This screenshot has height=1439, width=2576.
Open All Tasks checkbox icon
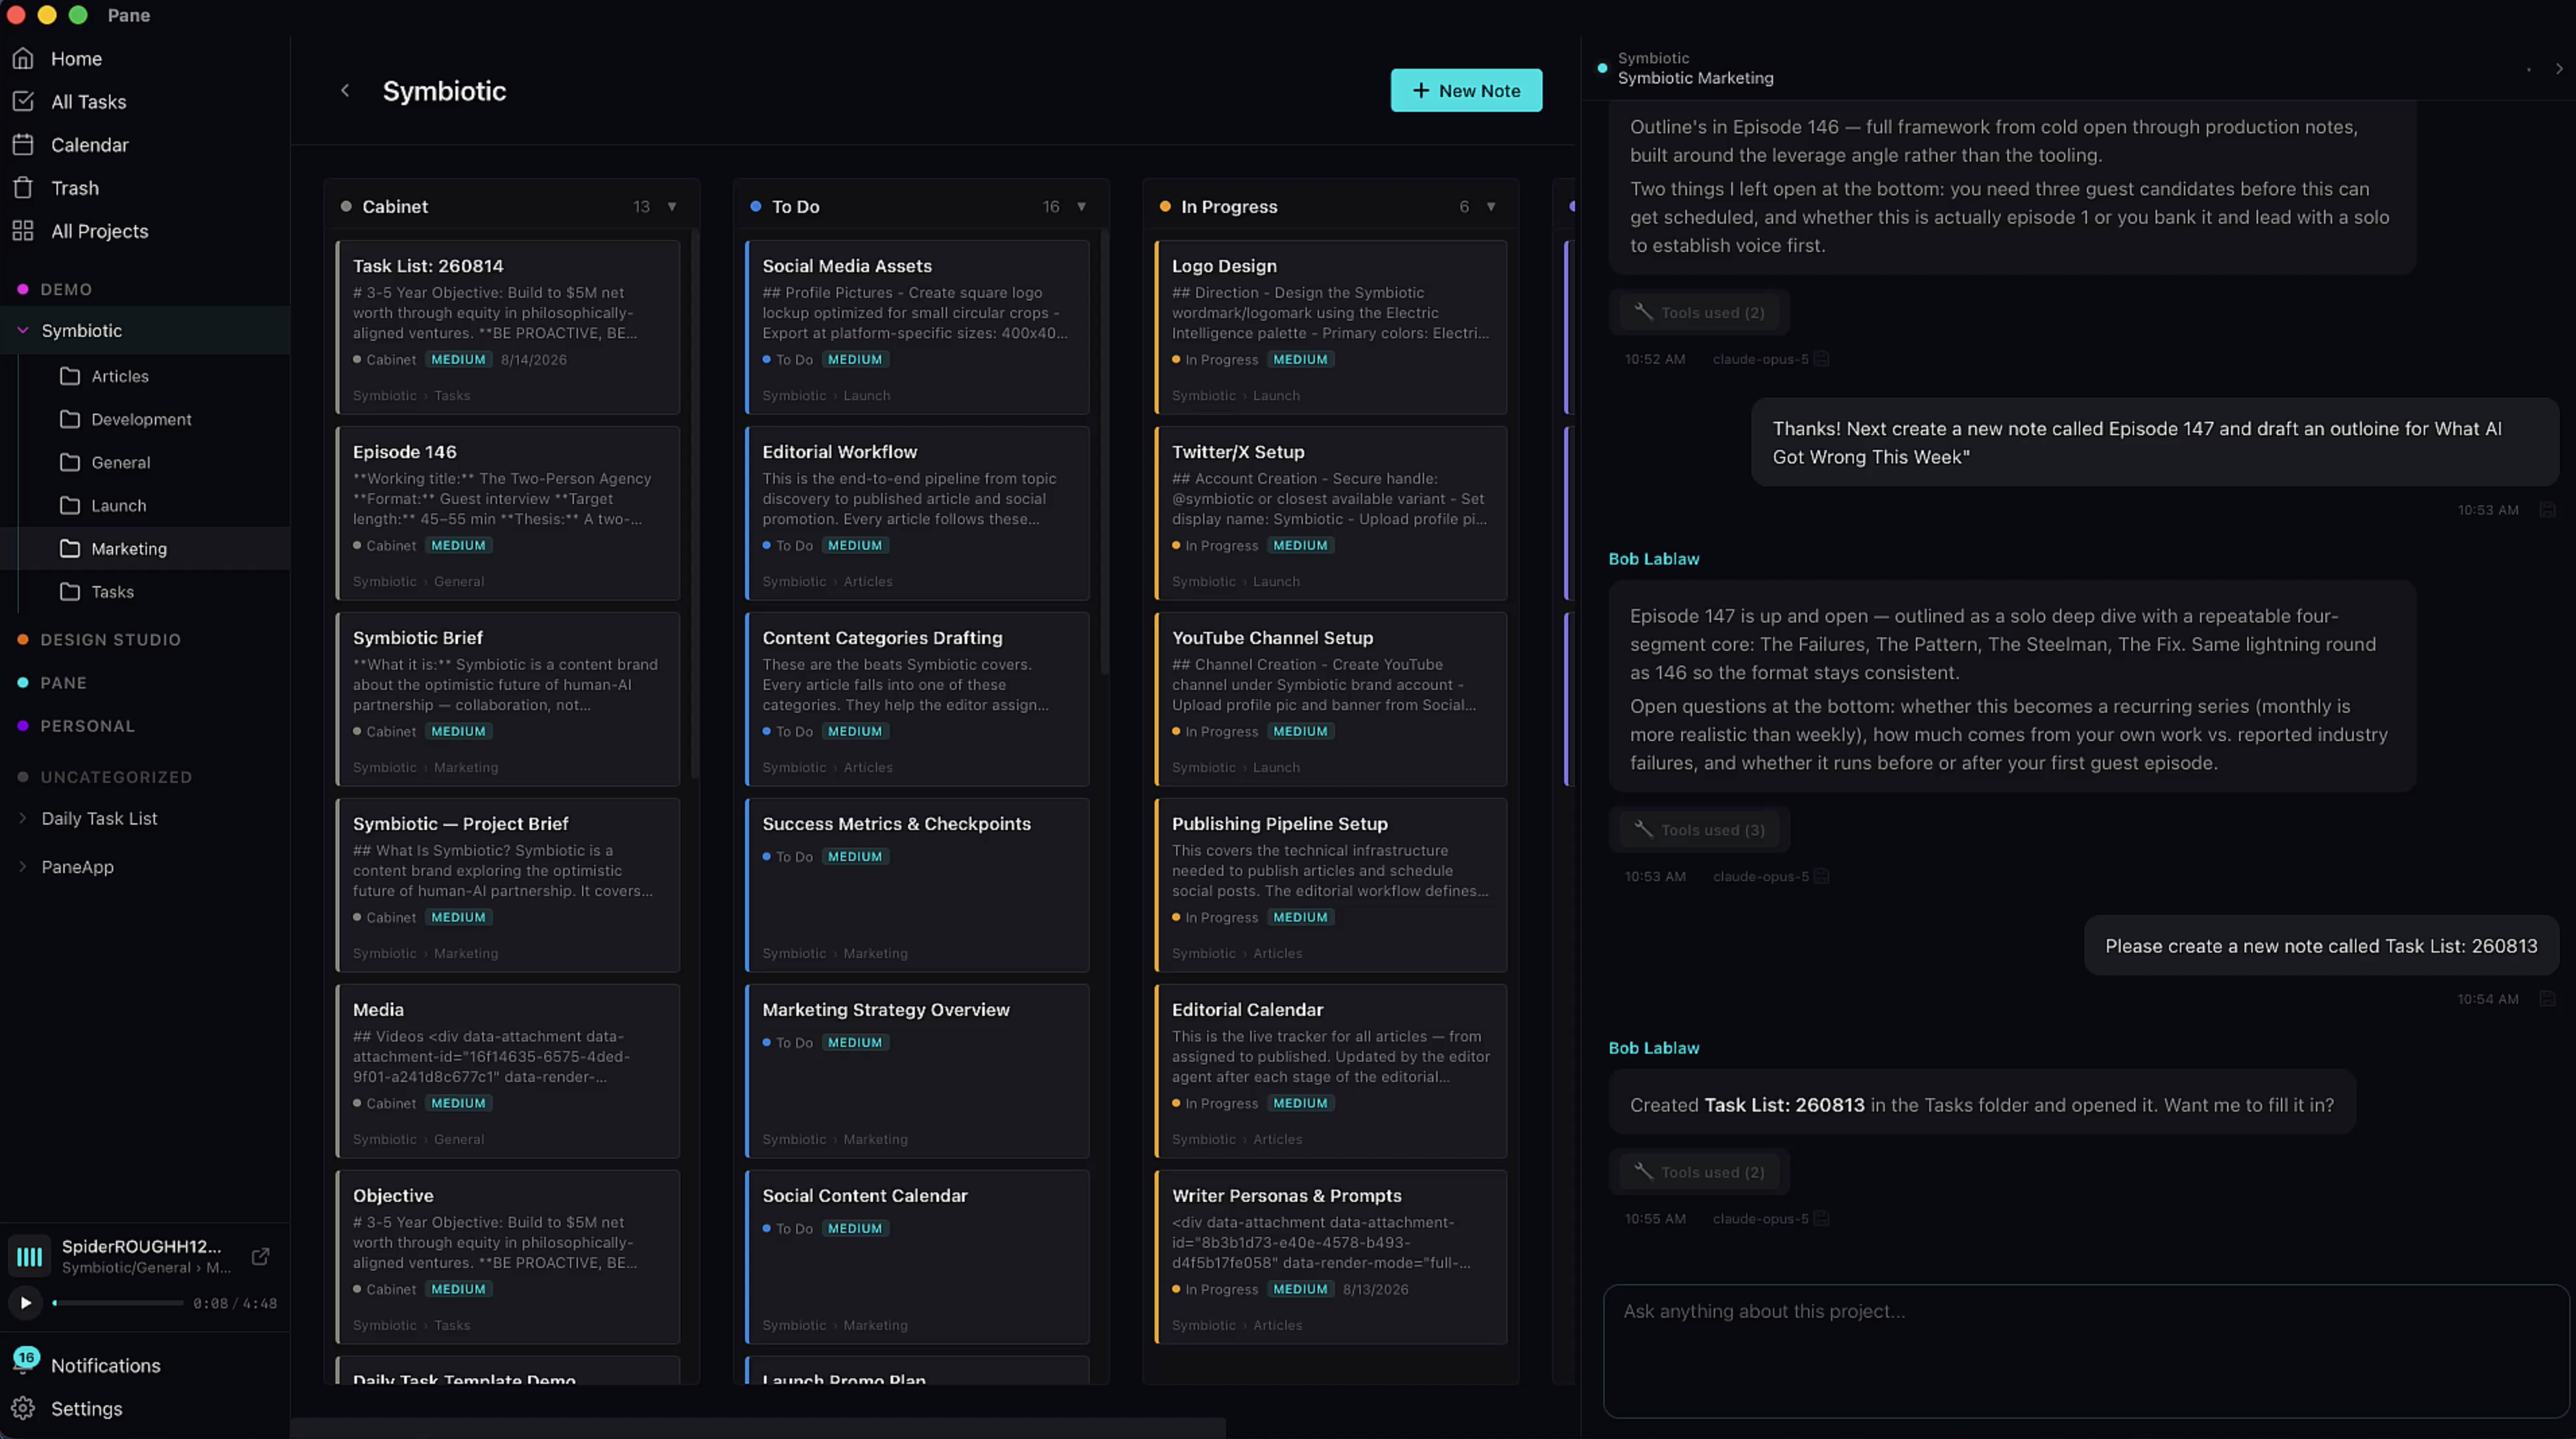[23, 101]
